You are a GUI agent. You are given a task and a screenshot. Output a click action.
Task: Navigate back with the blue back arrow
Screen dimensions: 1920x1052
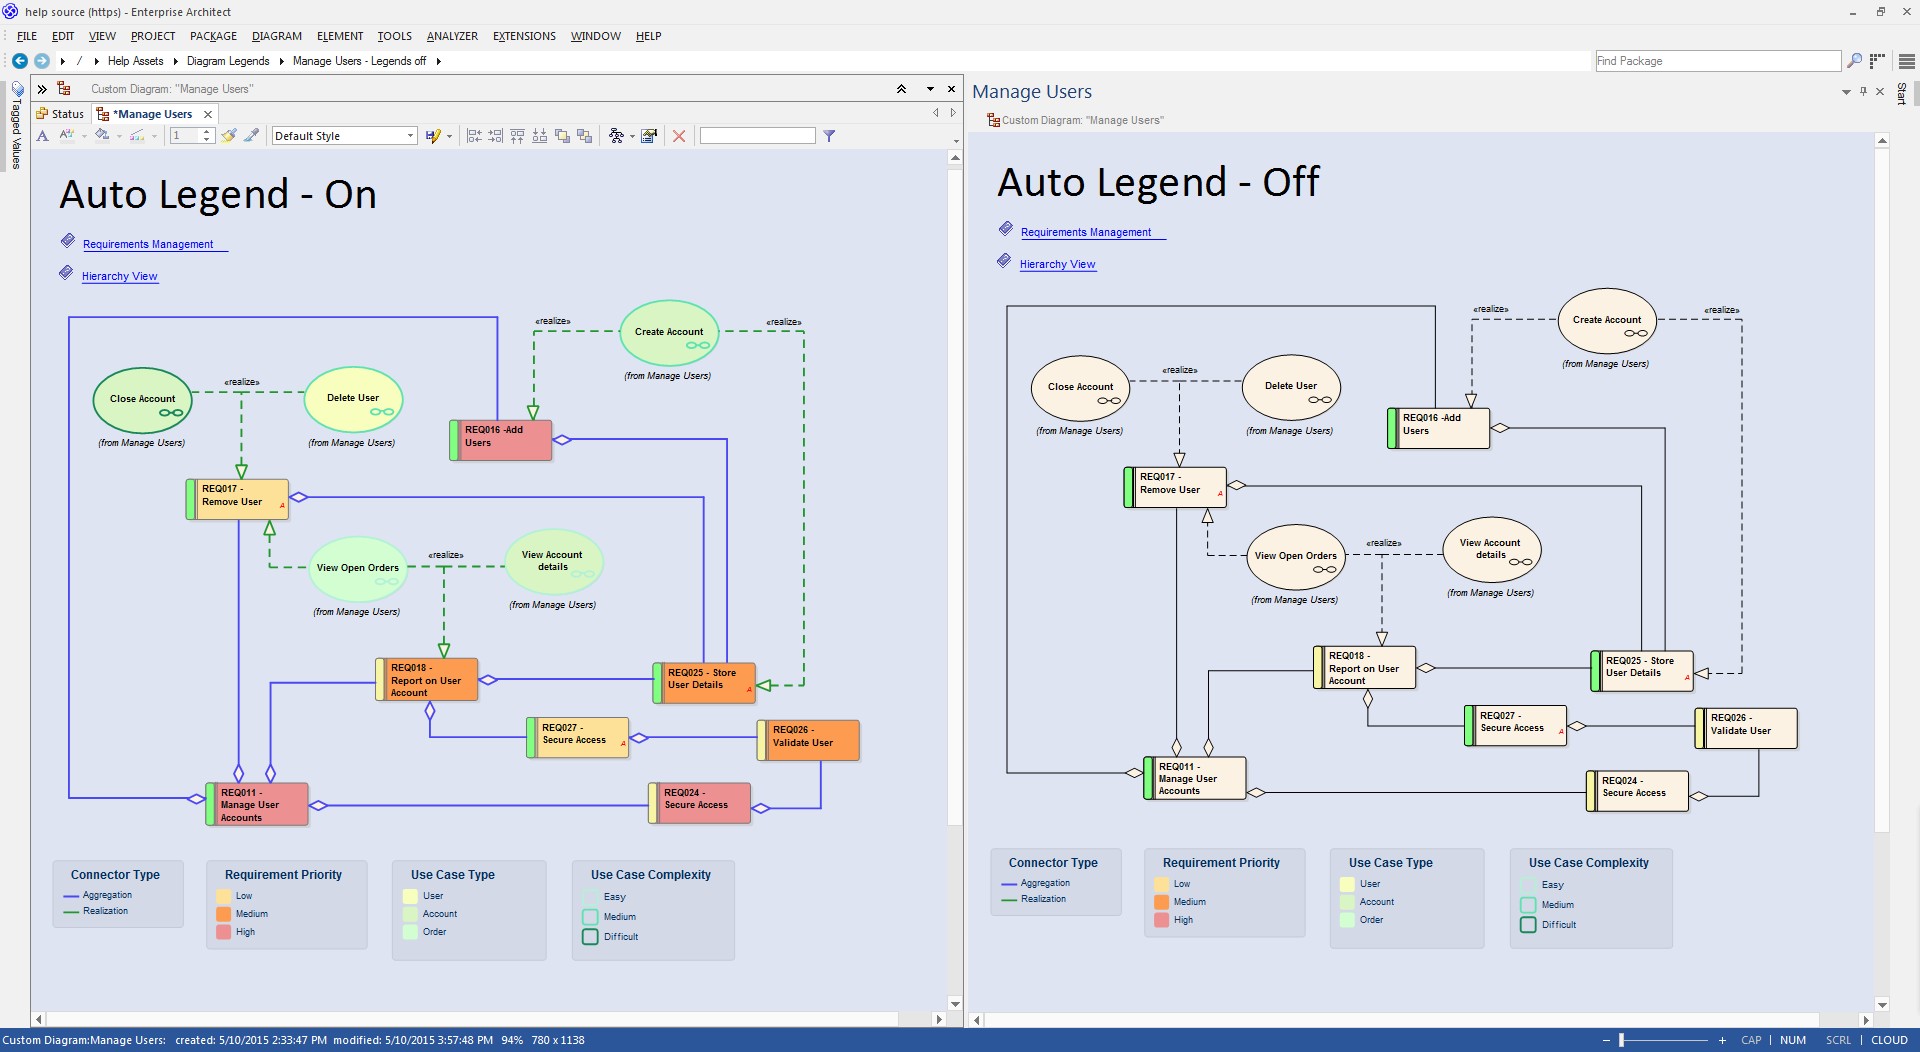[19, 61]
